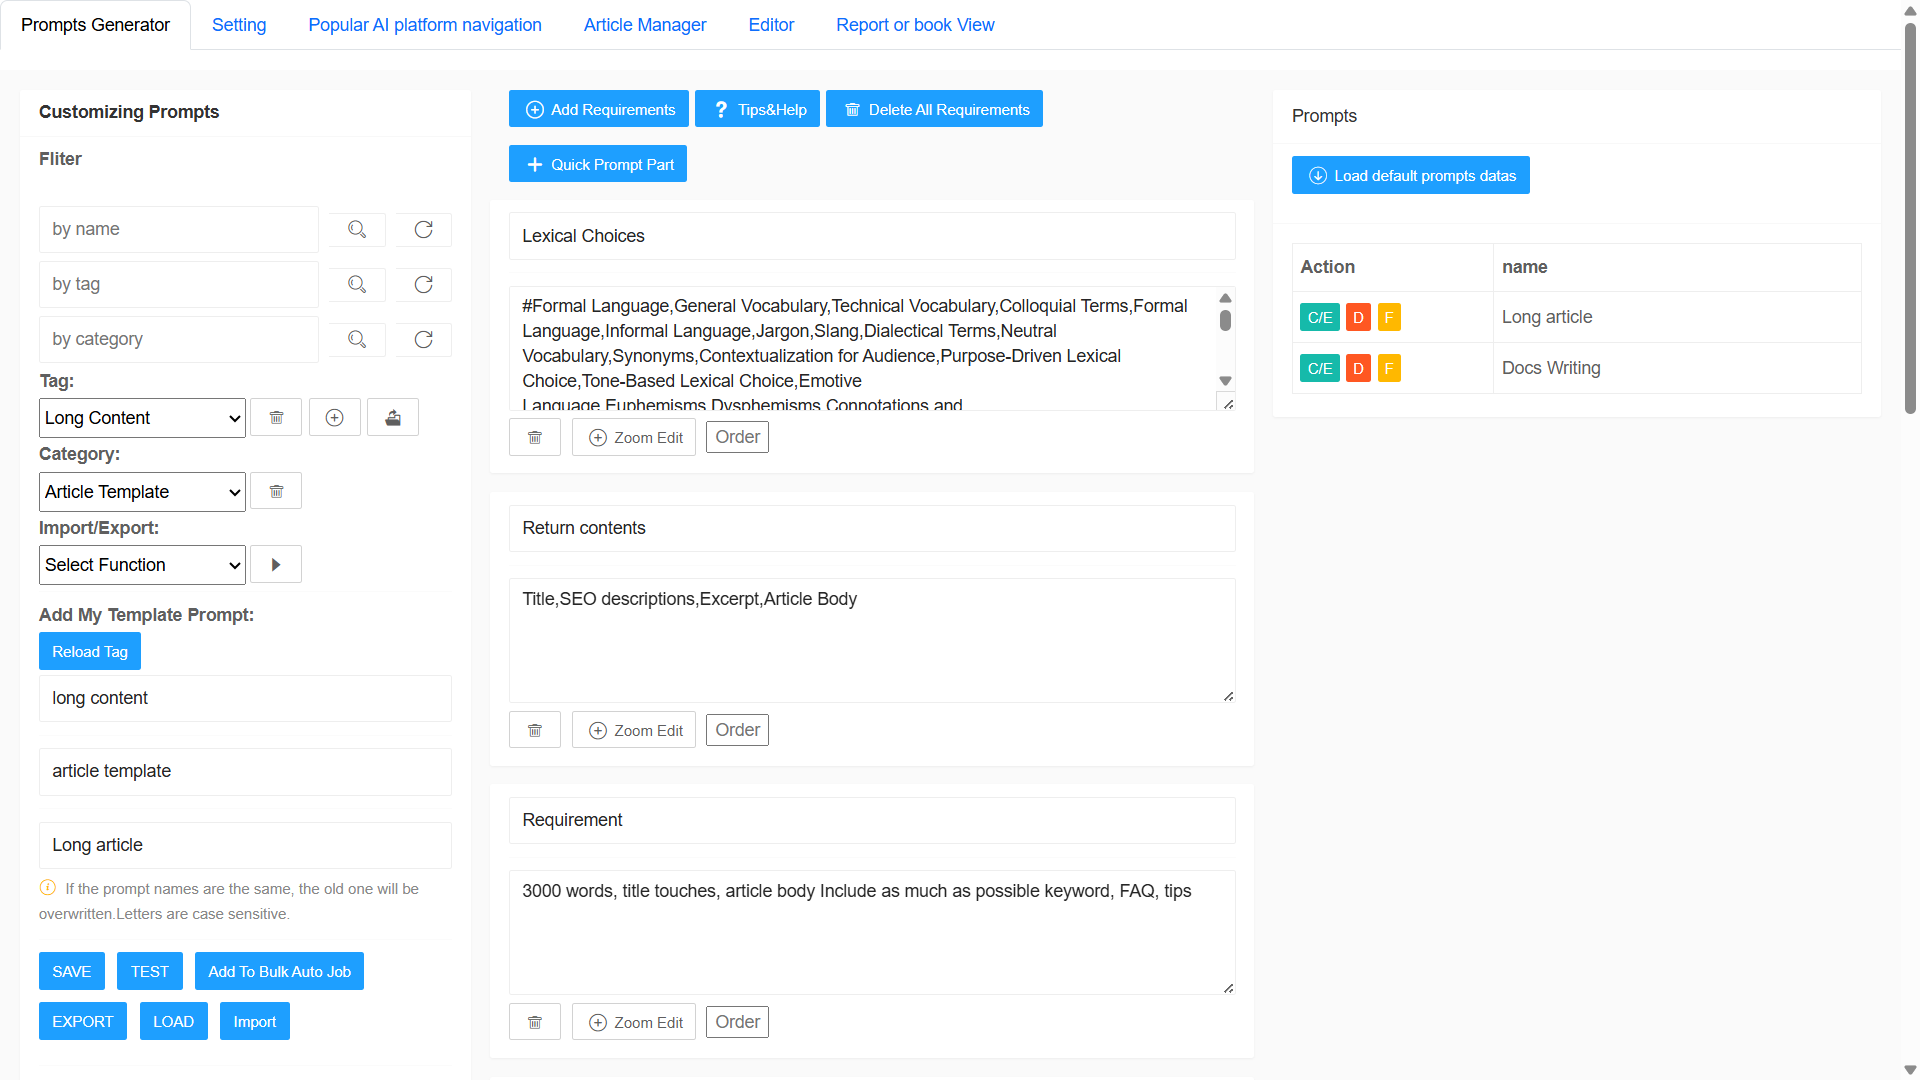Switch to the Article Manager tab
1920x1080 pixels.
(644, 25)
